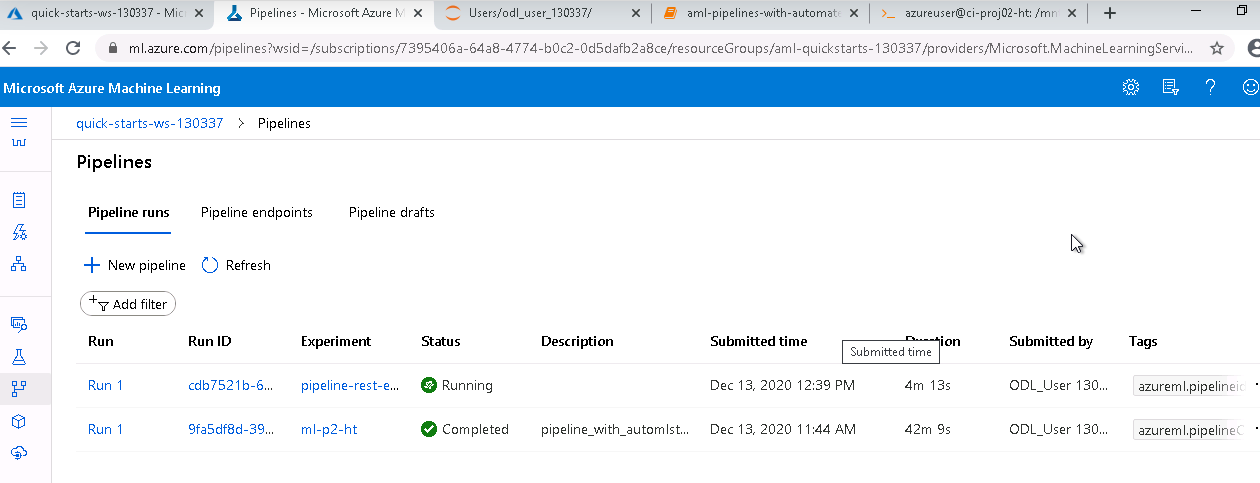Sort by the Submitted by column header
This screenshot has height=483, width=1260.
(1051, 341)
